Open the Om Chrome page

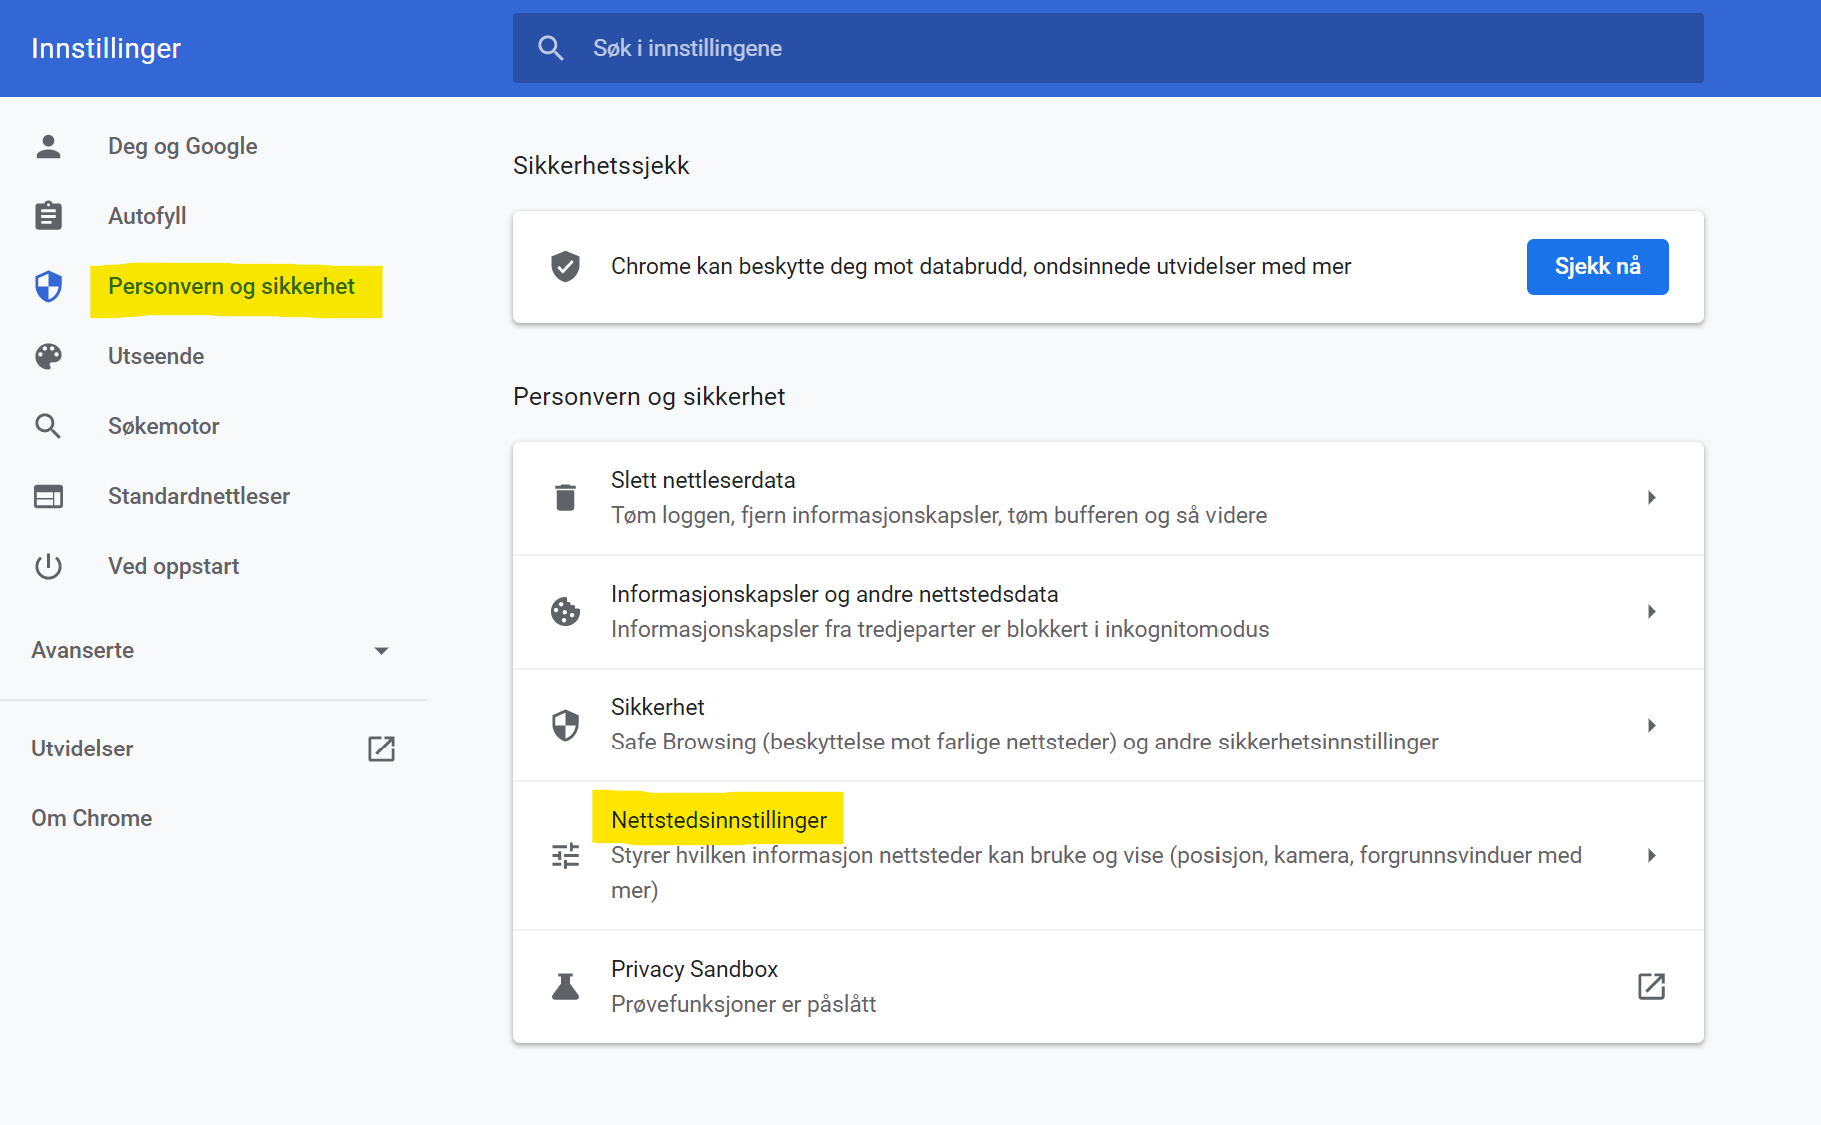[x=92, y=818]
